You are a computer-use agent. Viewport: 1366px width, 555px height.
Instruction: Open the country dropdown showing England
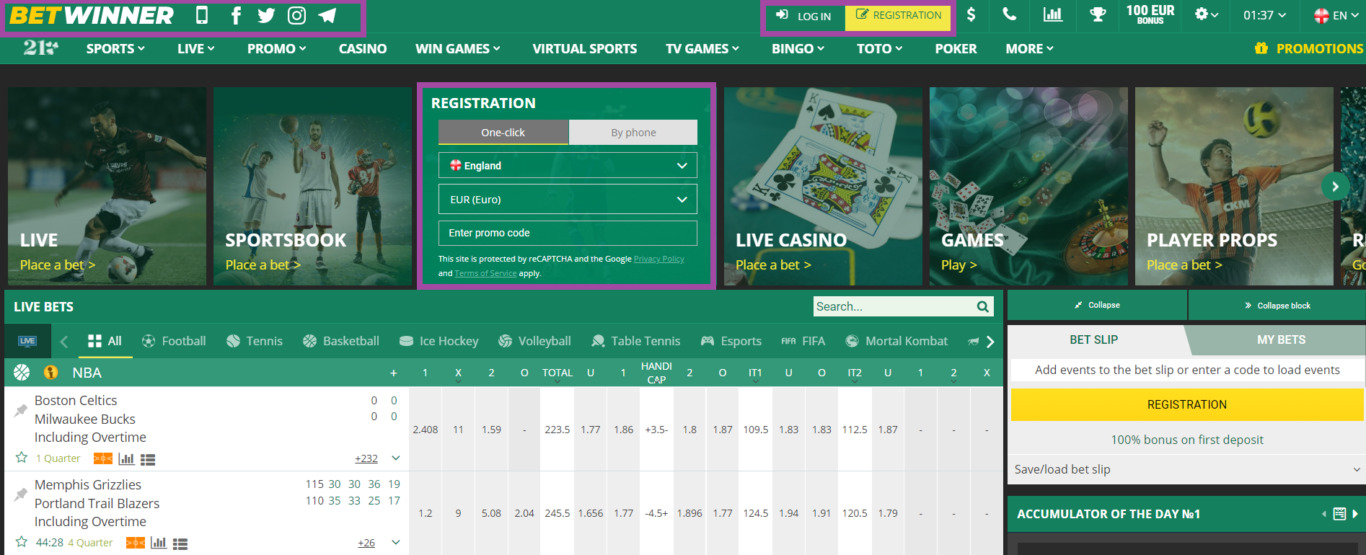[x=567, y=165]
